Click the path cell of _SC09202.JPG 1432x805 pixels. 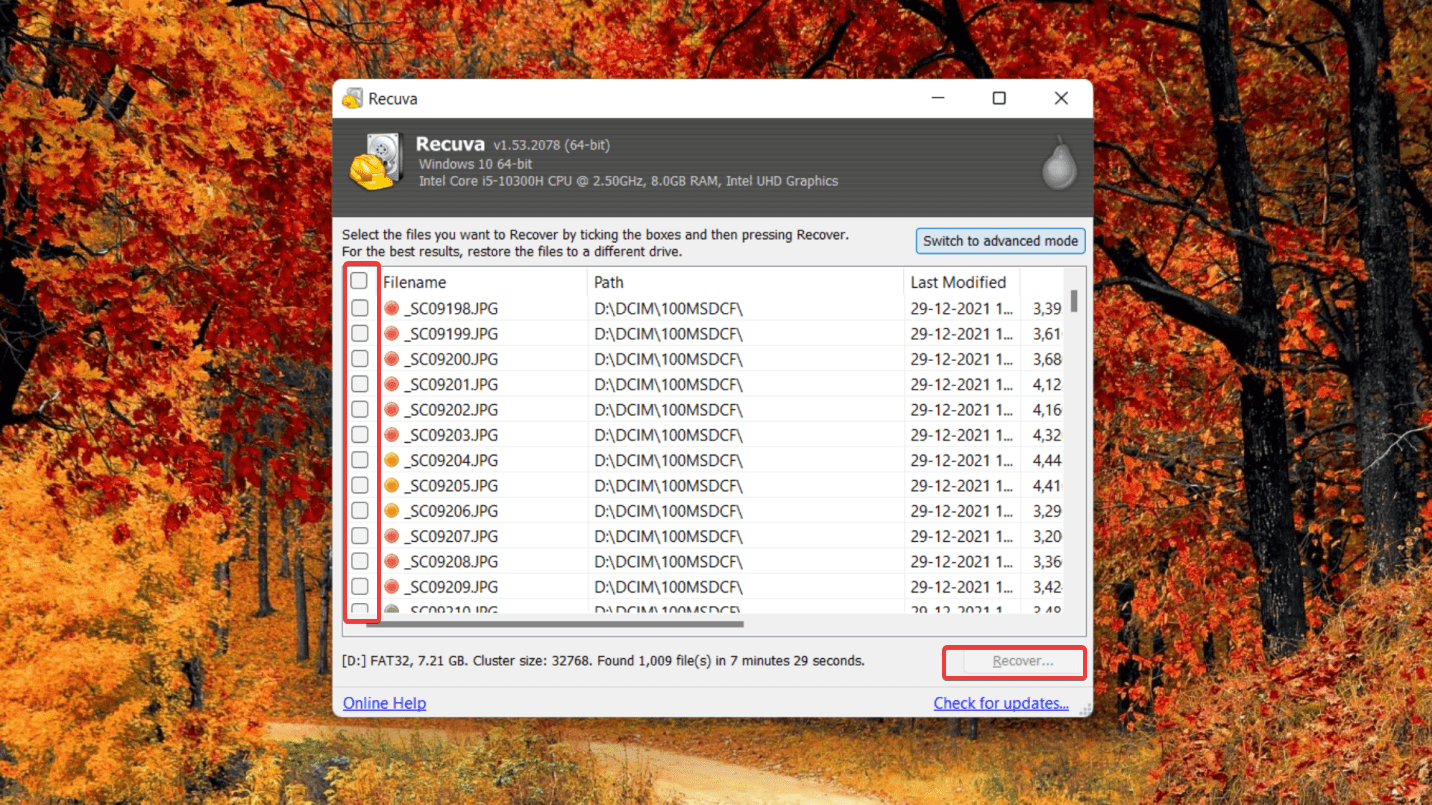[669, 409]
